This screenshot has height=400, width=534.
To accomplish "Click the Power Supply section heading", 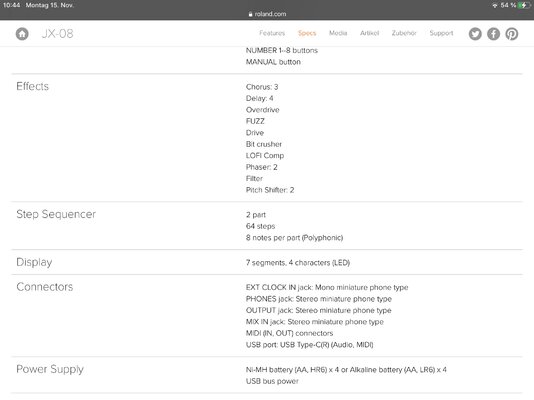I will coord(50,369).
